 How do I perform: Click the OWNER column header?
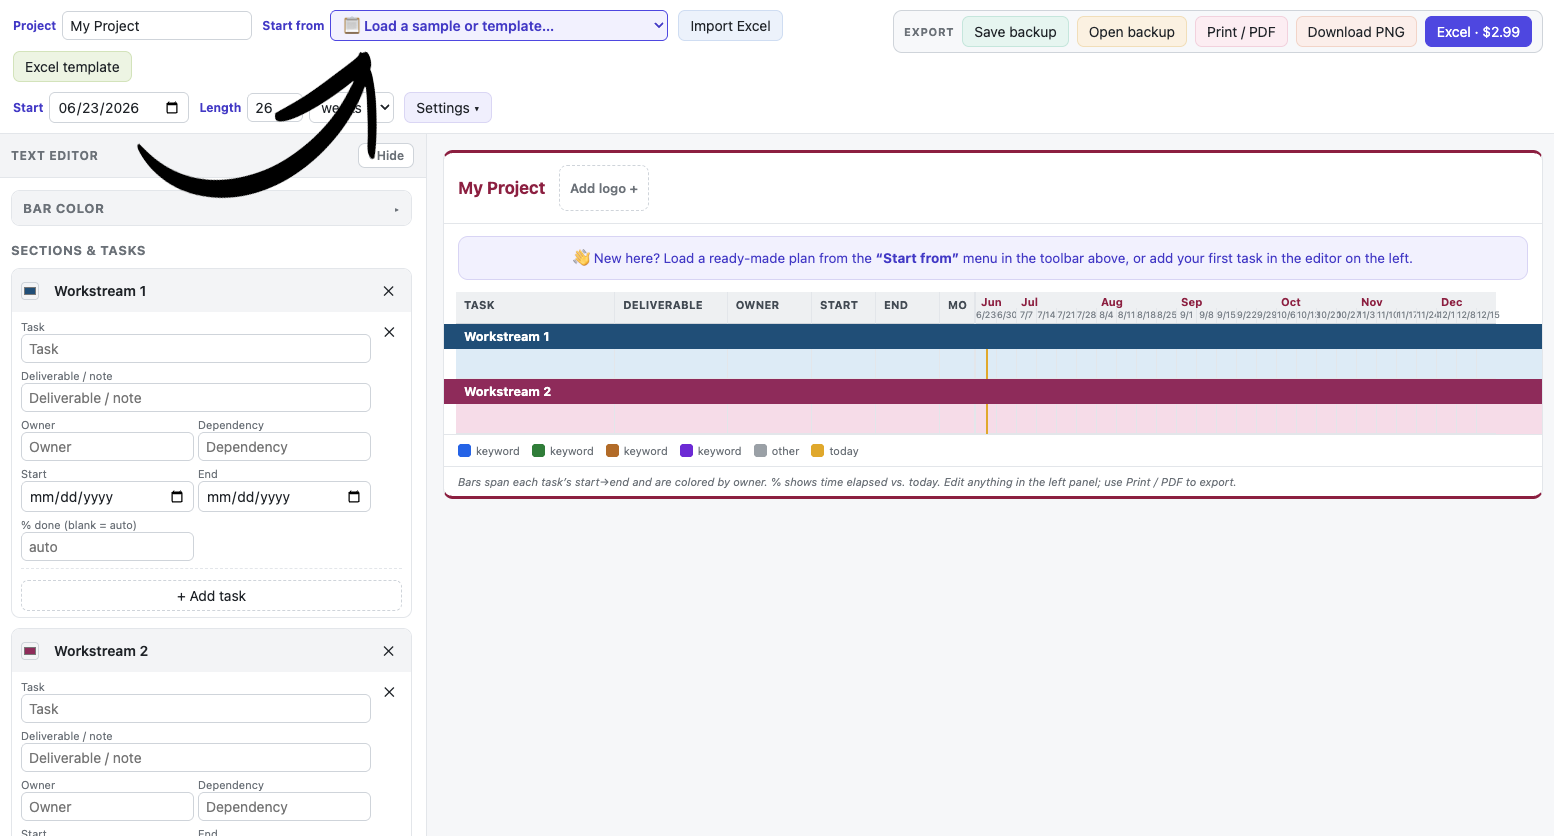pyautogui.click(x=769, y=306)
